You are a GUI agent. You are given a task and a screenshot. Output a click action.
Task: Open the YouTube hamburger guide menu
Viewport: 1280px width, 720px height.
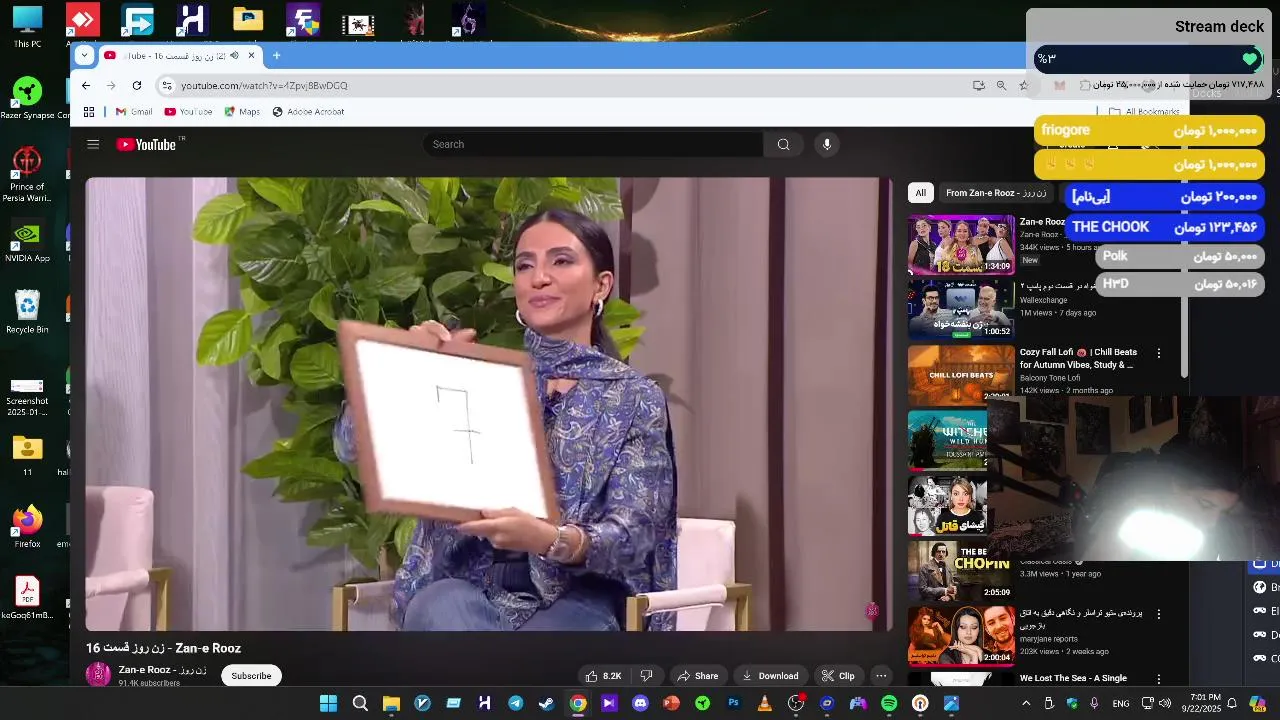click(93, 144)
